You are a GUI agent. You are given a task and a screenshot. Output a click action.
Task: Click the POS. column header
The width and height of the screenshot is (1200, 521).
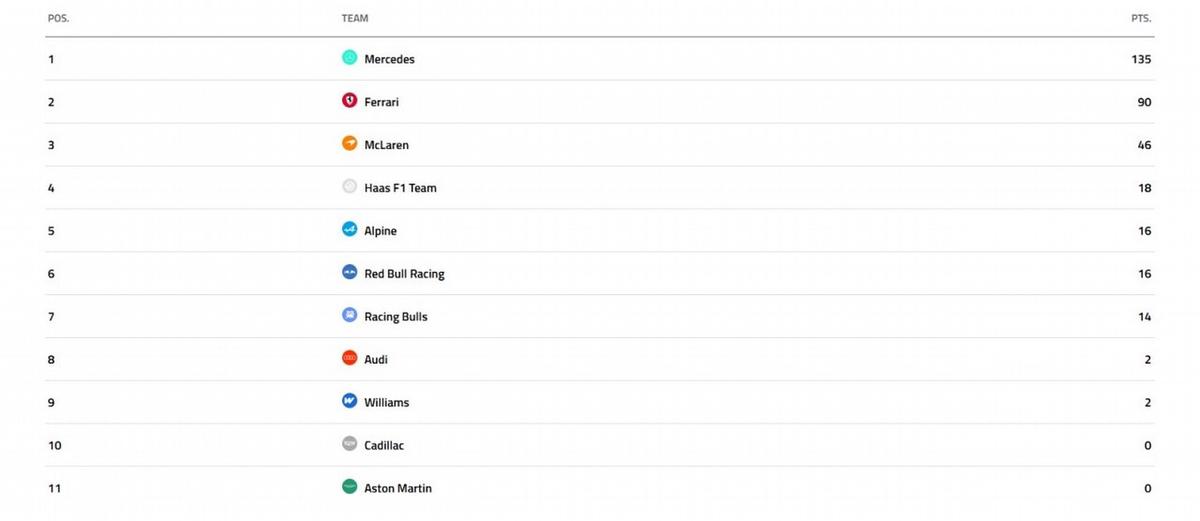(58, 18)
